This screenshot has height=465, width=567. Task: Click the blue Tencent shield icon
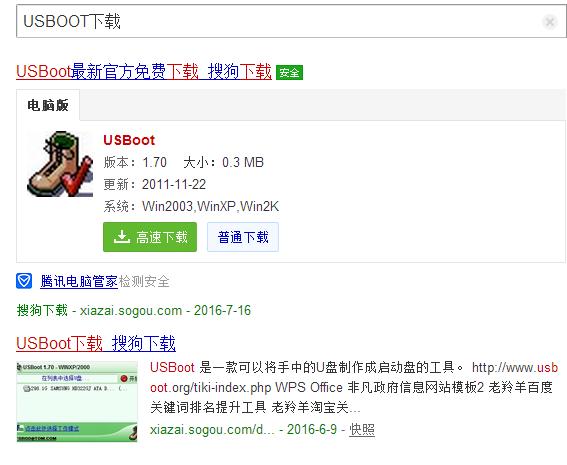coord(24,281)
